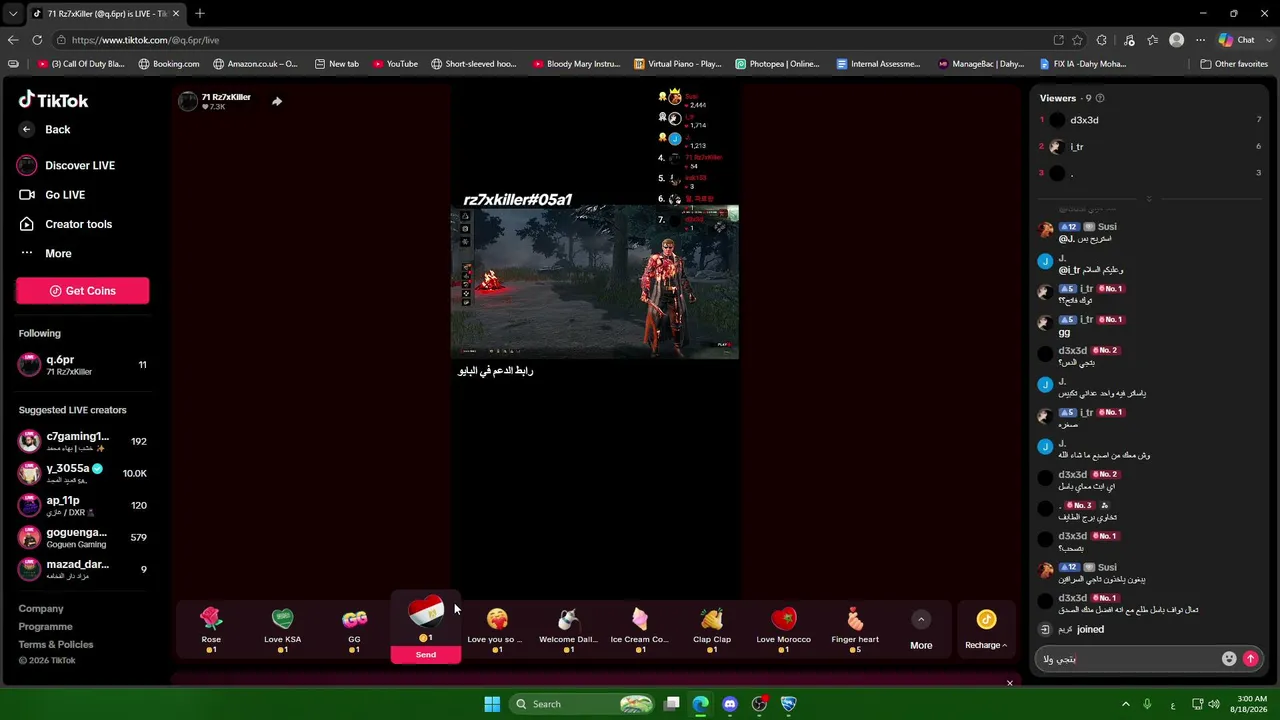Open Go LIVE
The height and width of the screenshot is (720, 1280).
click(52, 195)
